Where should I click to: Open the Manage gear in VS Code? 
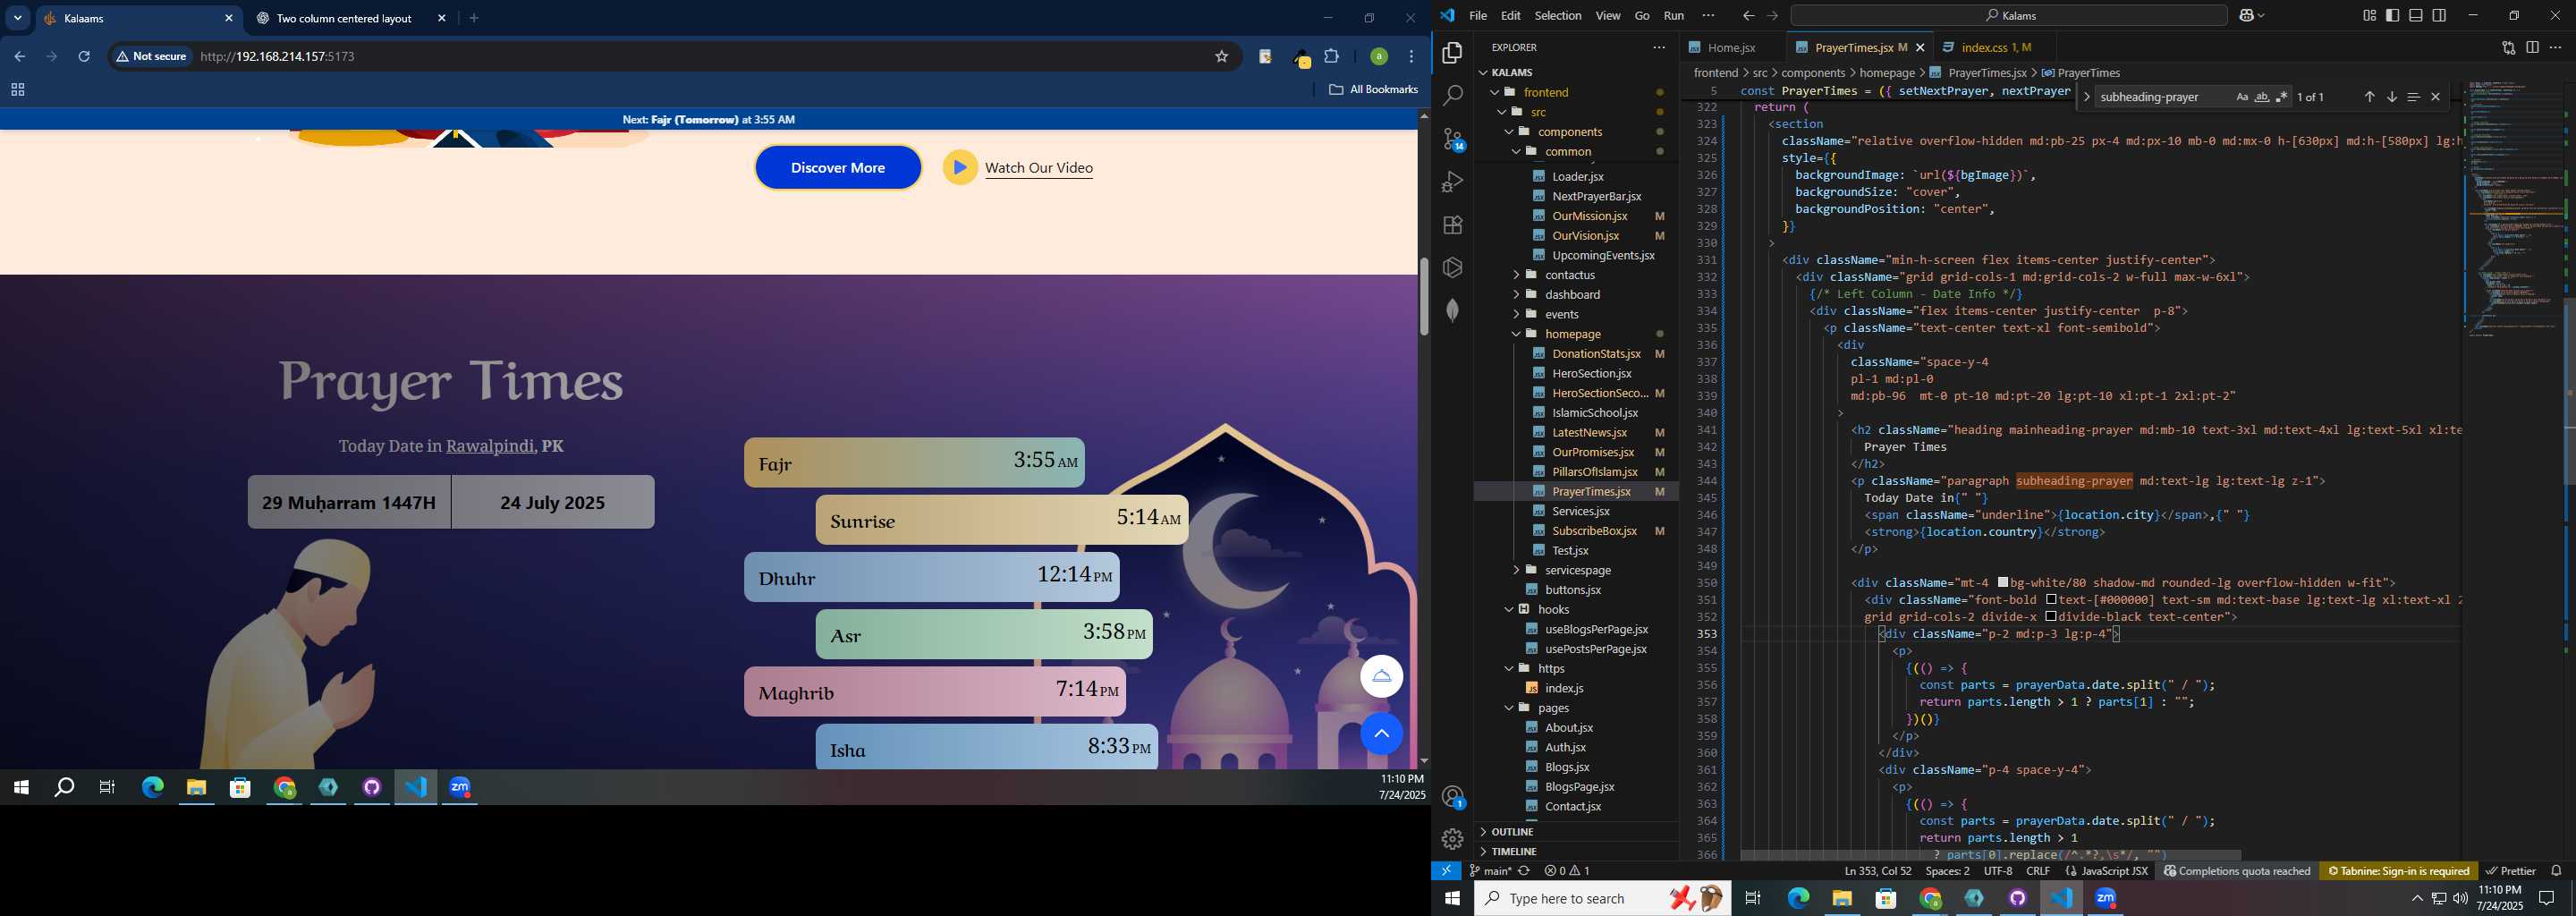coord(1452,839)
